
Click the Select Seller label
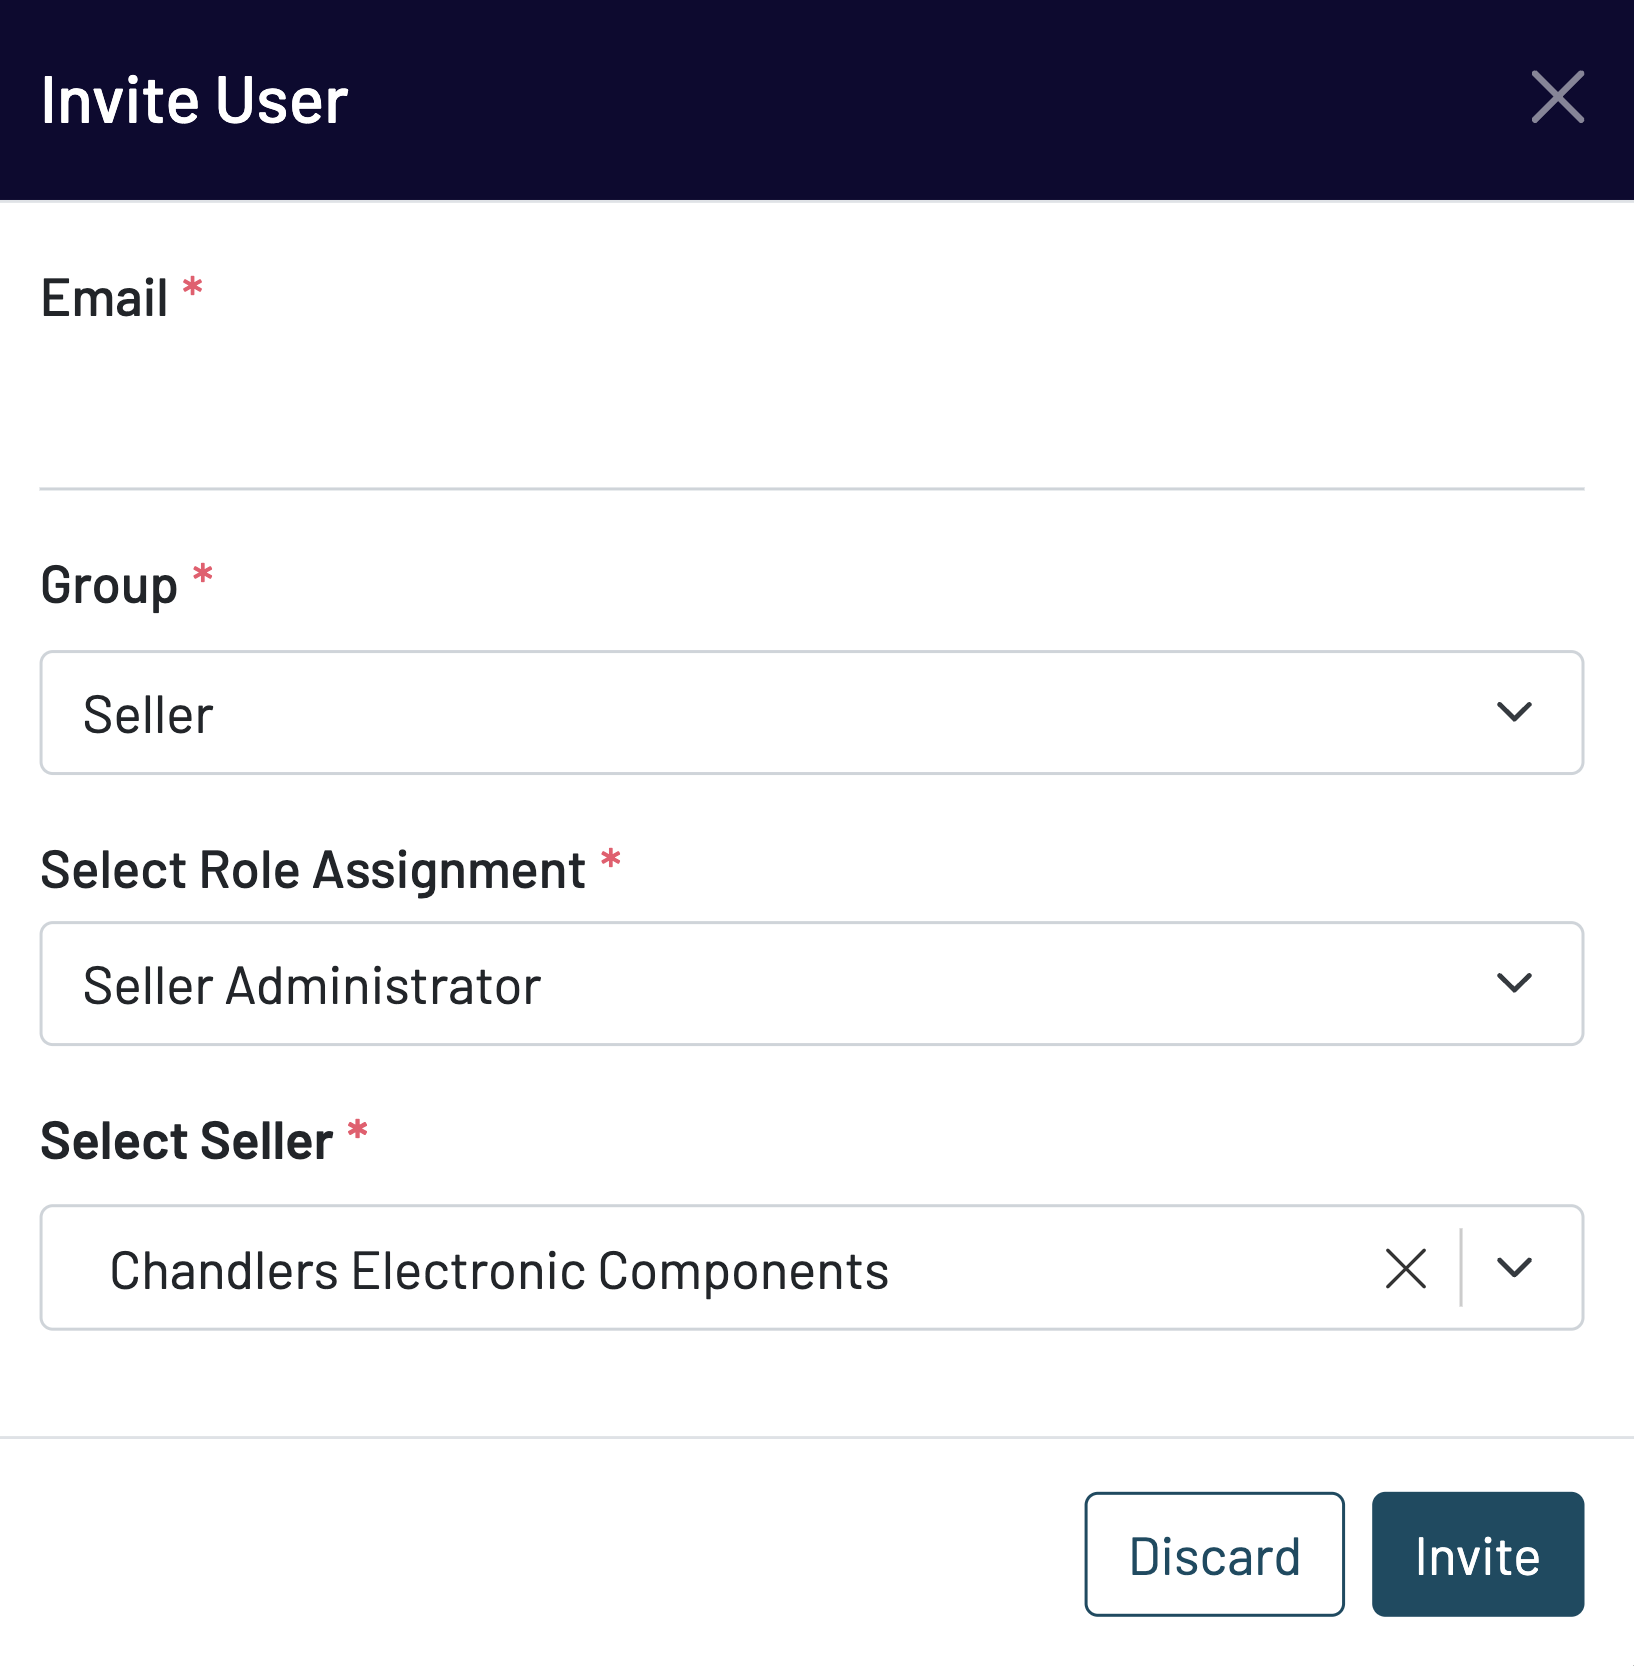pyautogui.click(x=187, y=1141)
